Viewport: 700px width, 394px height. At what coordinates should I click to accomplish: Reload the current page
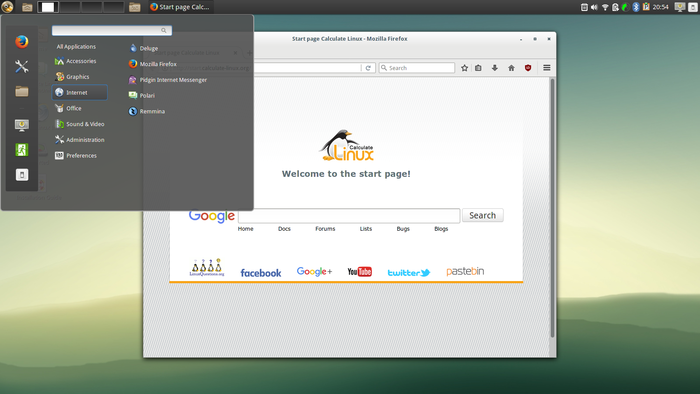pos(368,68)
